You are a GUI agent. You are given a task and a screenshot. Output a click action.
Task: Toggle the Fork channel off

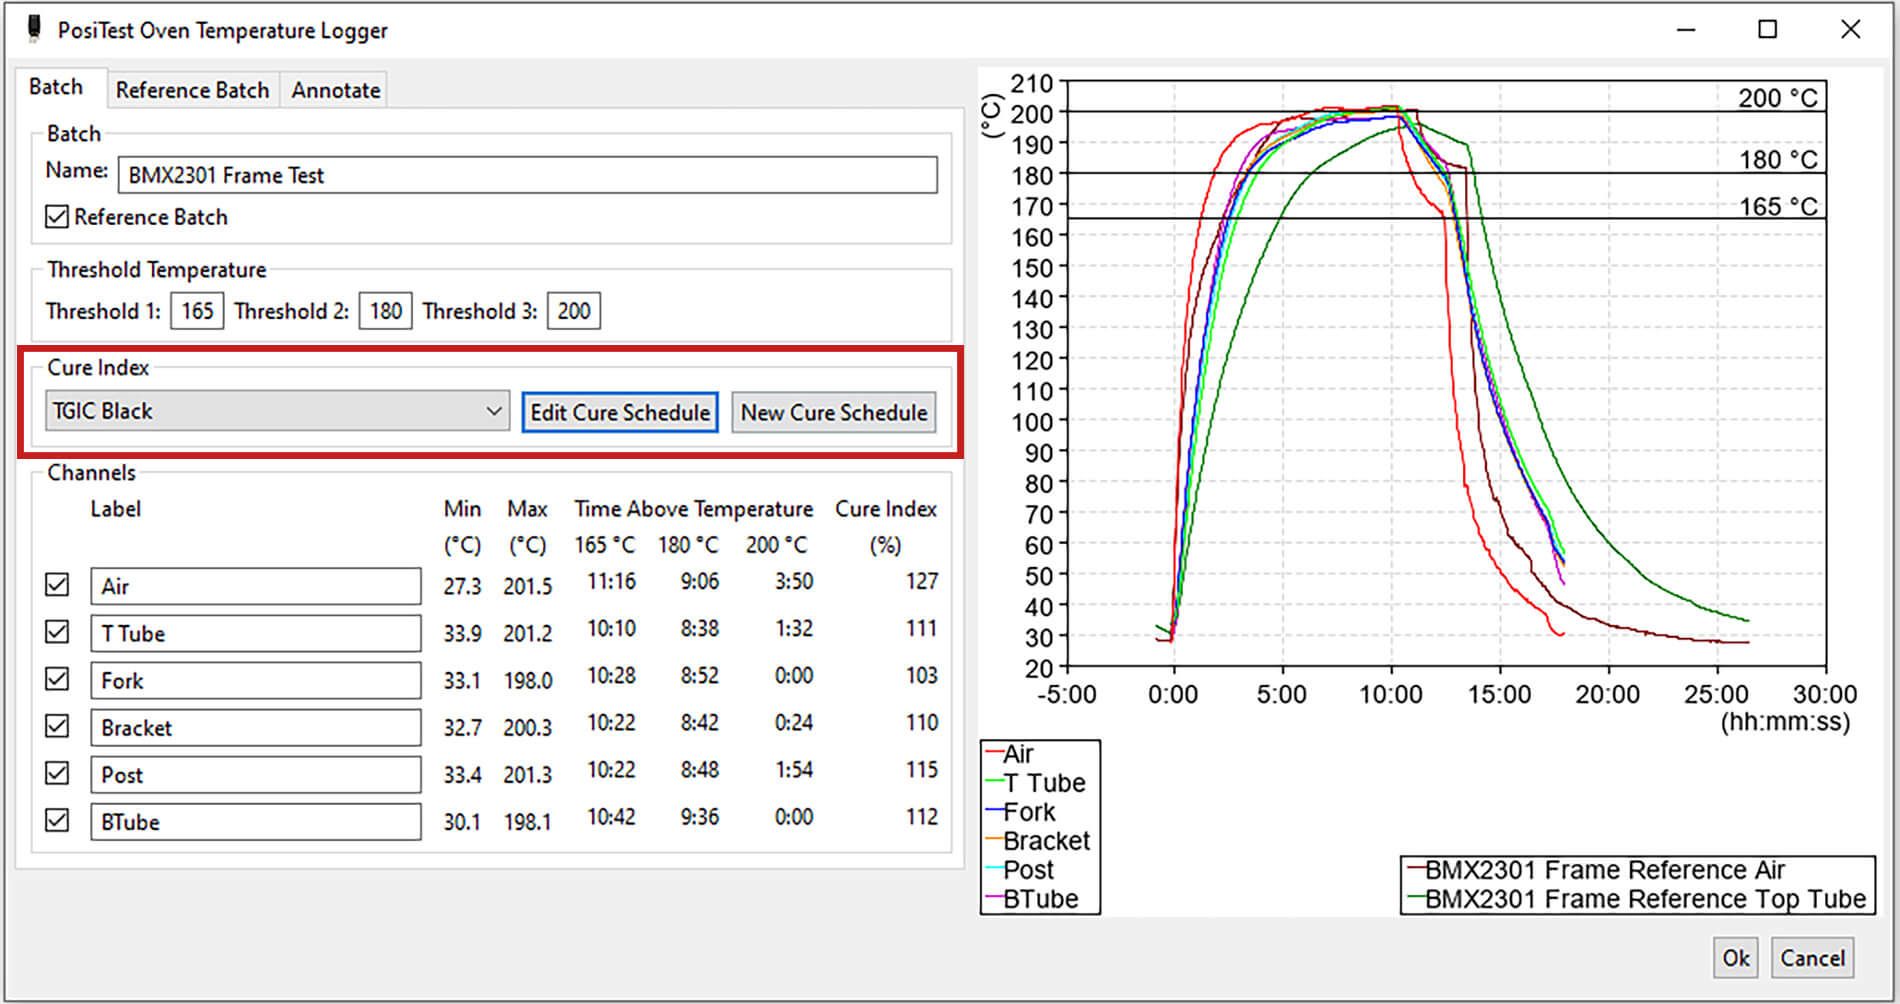57,679
